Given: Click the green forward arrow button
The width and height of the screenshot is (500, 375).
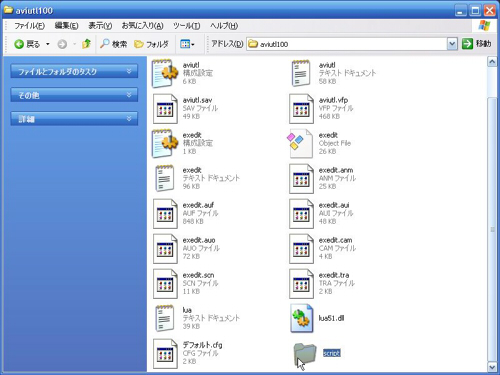Looking at the screenshot, I should click(x=62, y=44).
